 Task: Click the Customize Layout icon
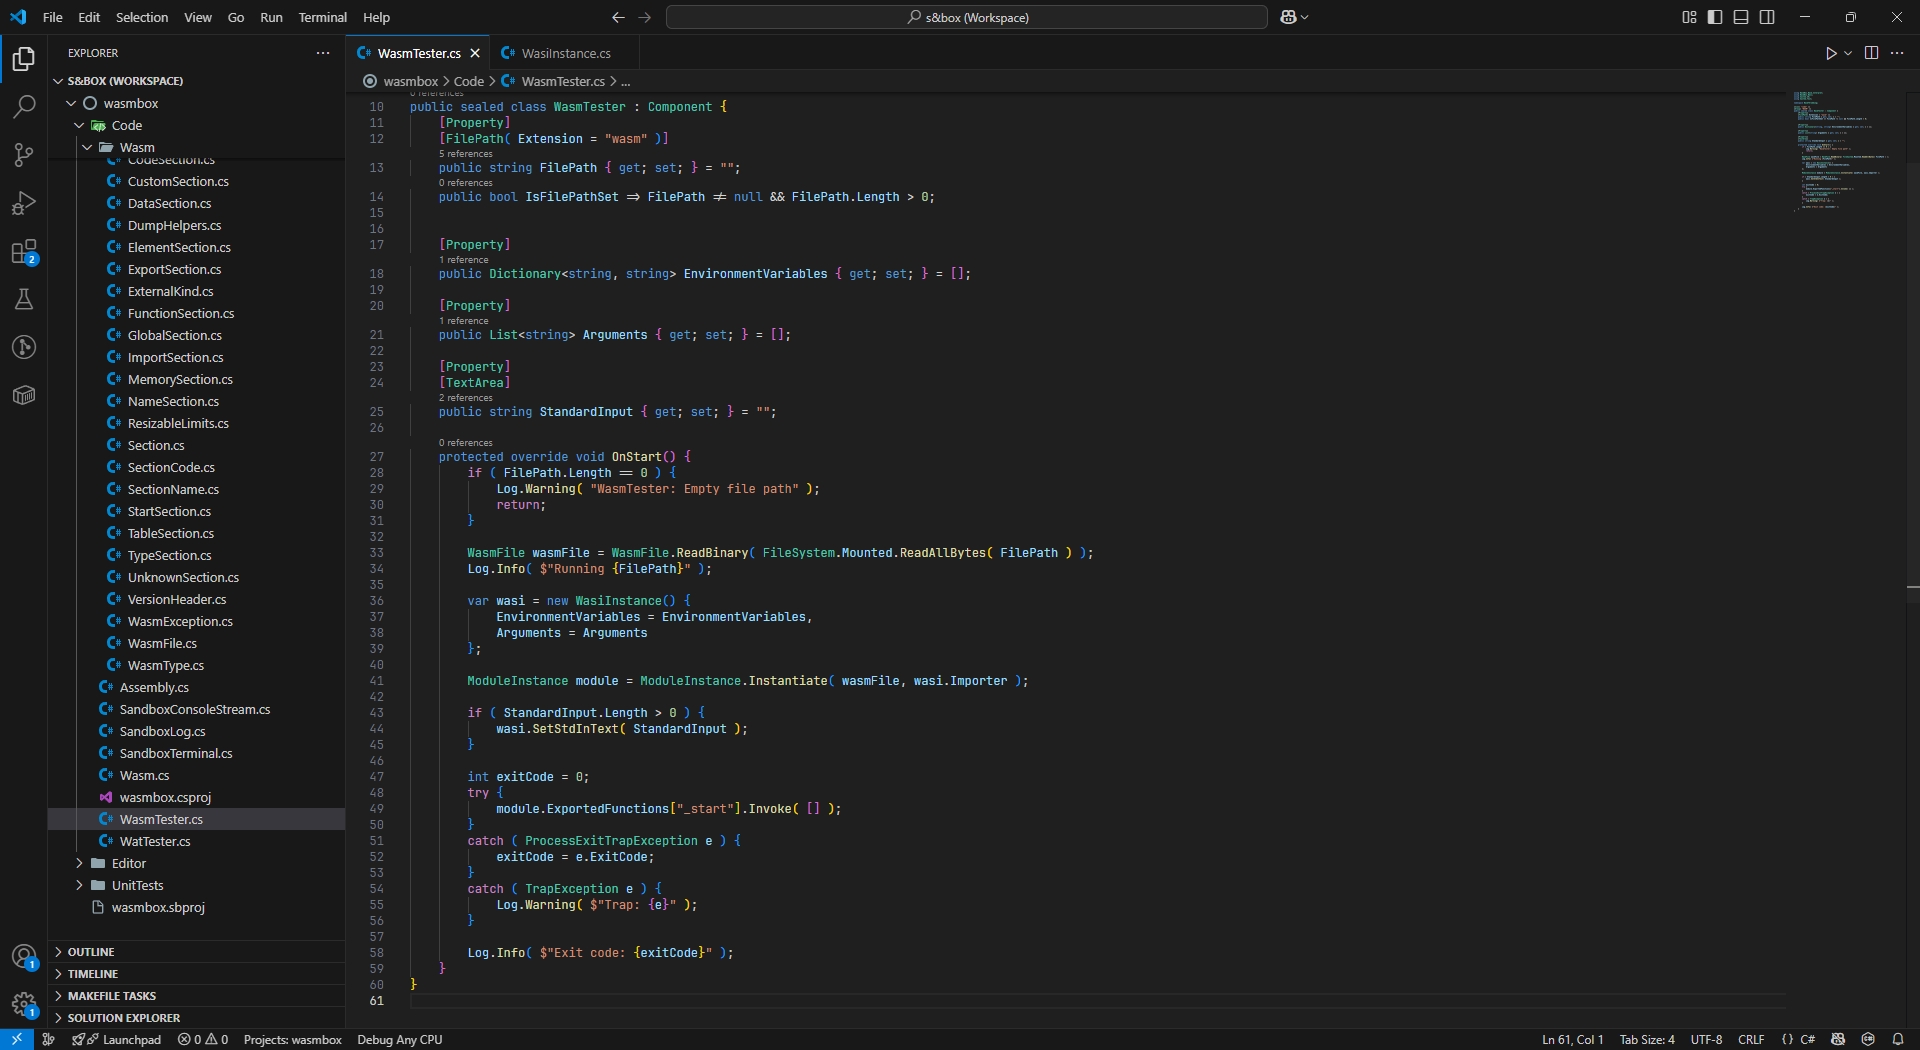[1689, 17]
